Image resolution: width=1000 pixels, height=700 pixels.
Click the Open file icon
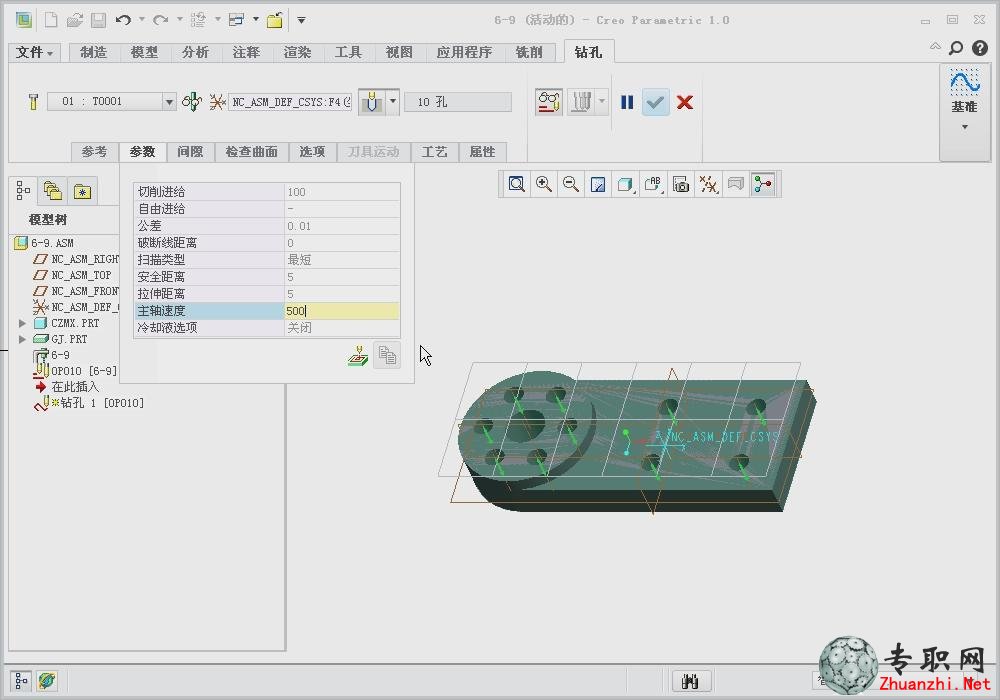click(75, 20)
